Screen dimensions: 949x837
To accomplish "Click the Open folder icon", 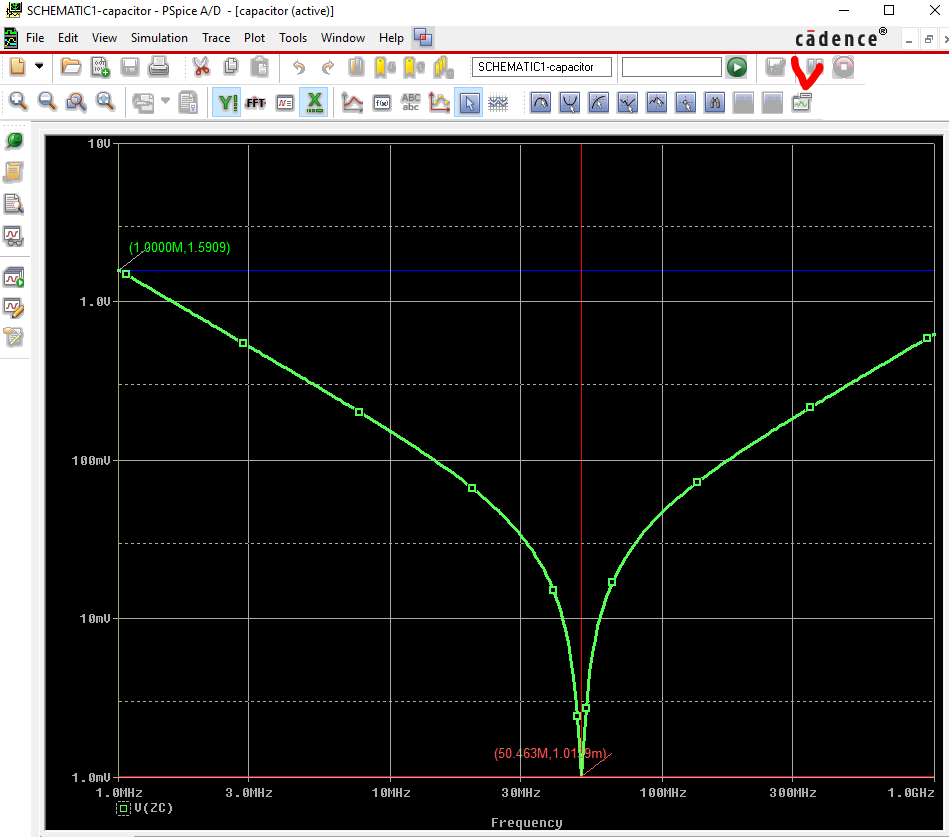I will pos(71,67).
